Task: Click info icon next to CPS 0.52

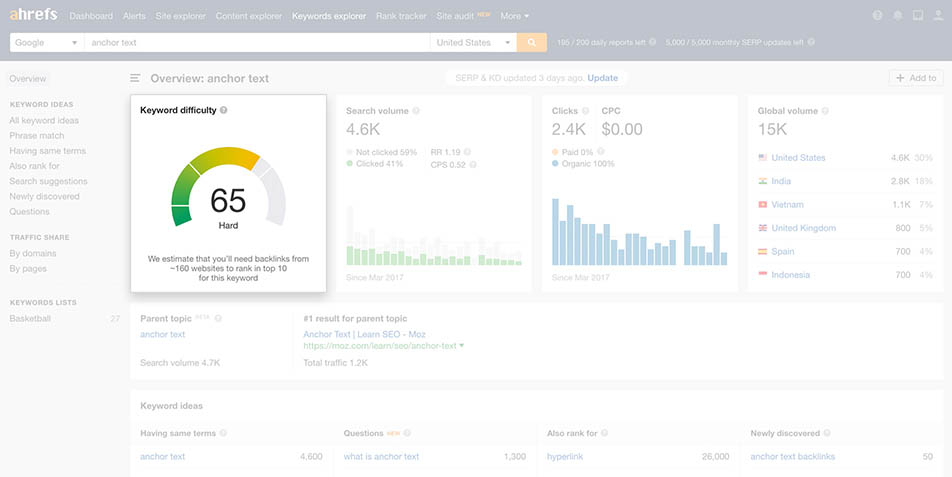Action: 473,165
